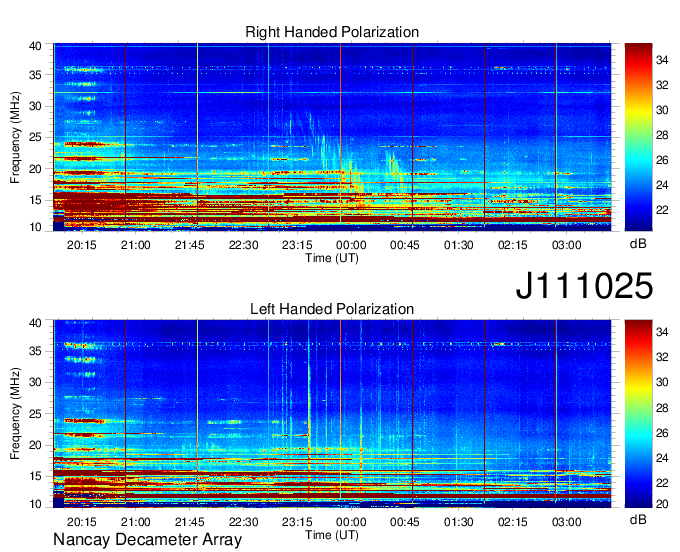
Task: Click the 30 MHz tick of Right Handed plot
Action: [x=35, y=106]
